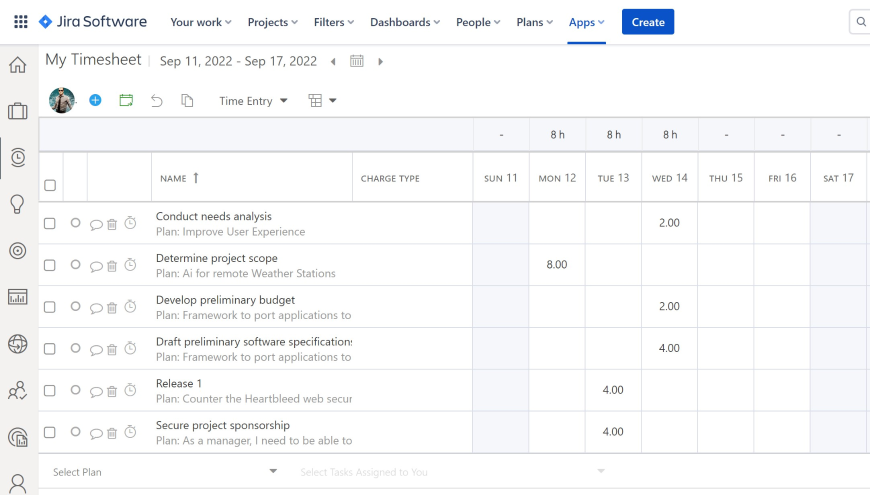Image resolution: width=870 pixels, height=495 pixels.
Task: Open the Dashboards menu
Action: (405, 22)
